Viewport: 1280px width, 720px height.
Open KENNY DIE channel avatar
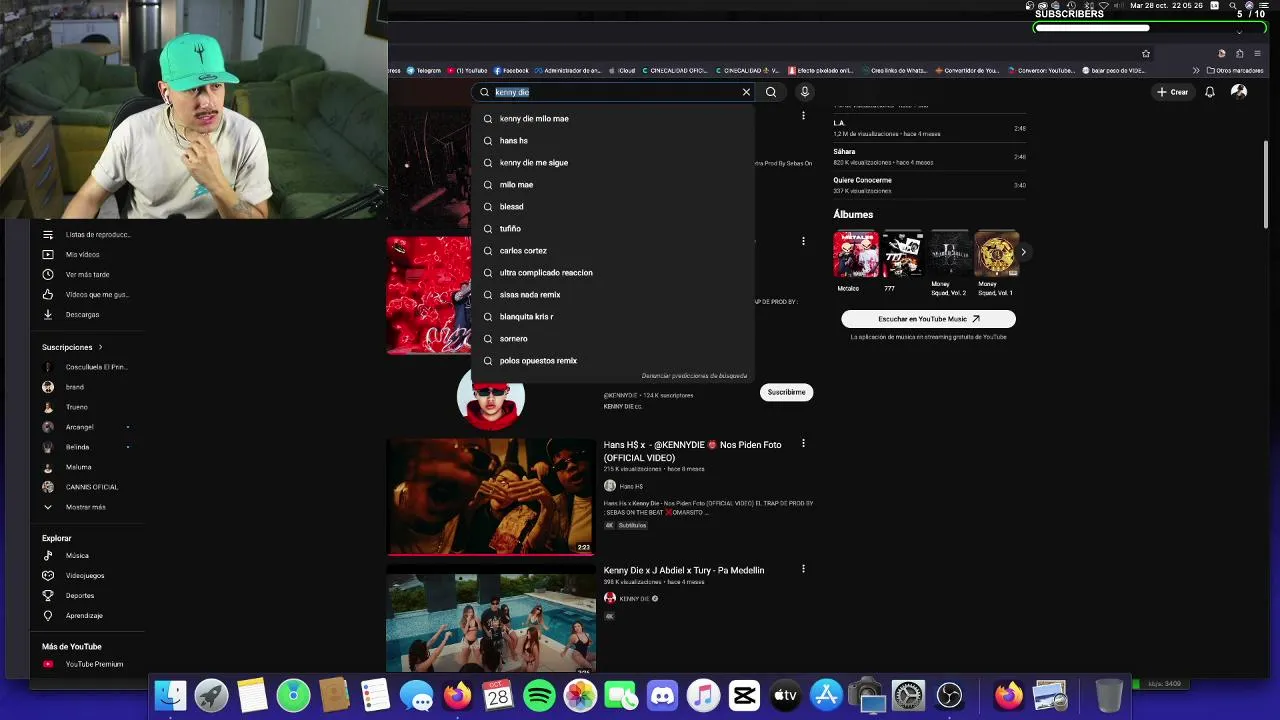coord(491,398)
